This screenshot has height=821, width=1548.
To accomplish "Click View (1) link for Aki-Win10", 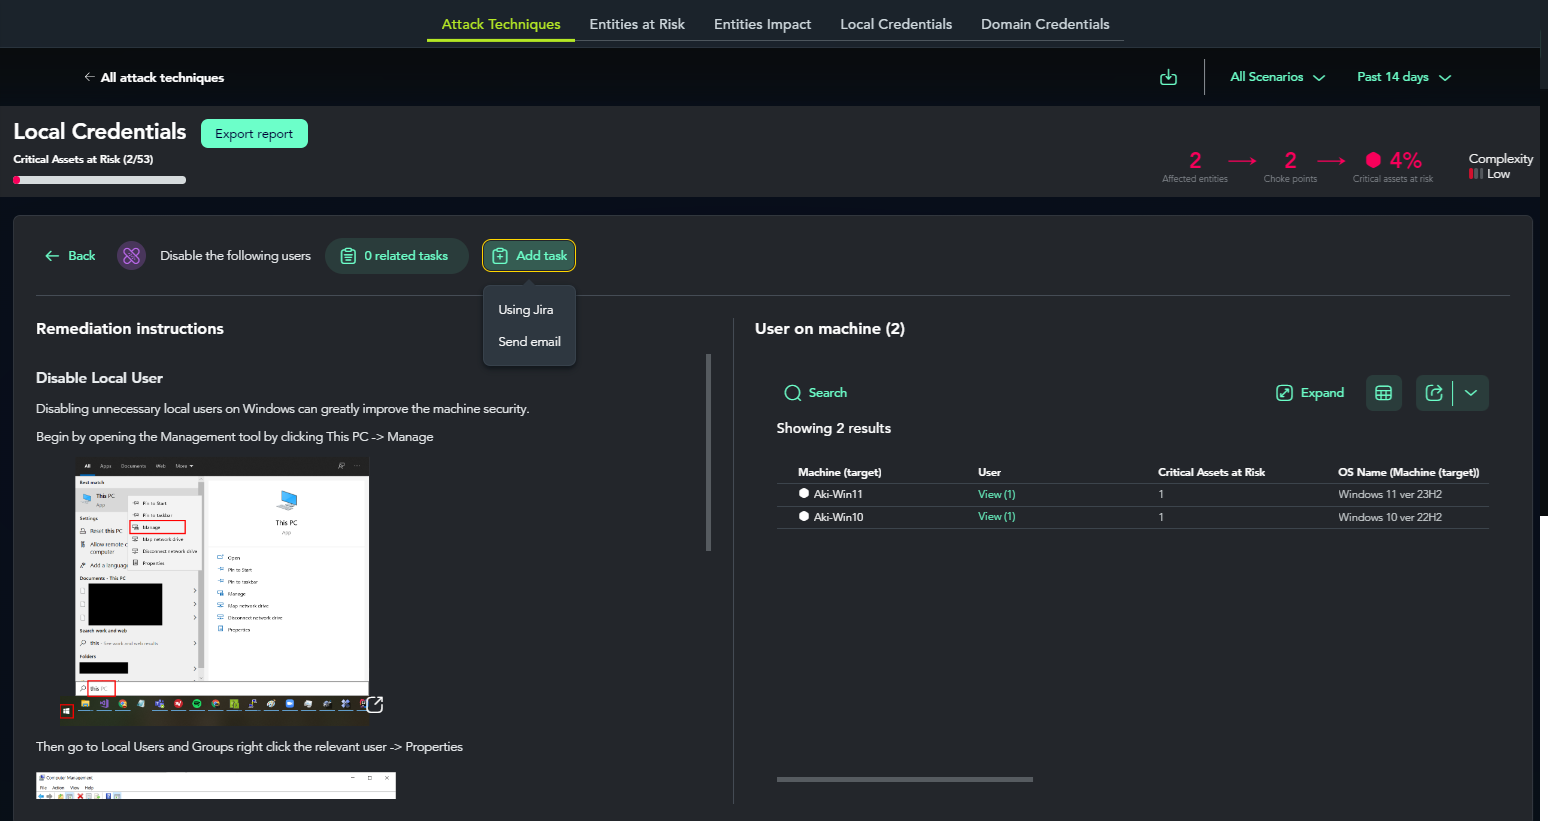I will coord(997,517).
